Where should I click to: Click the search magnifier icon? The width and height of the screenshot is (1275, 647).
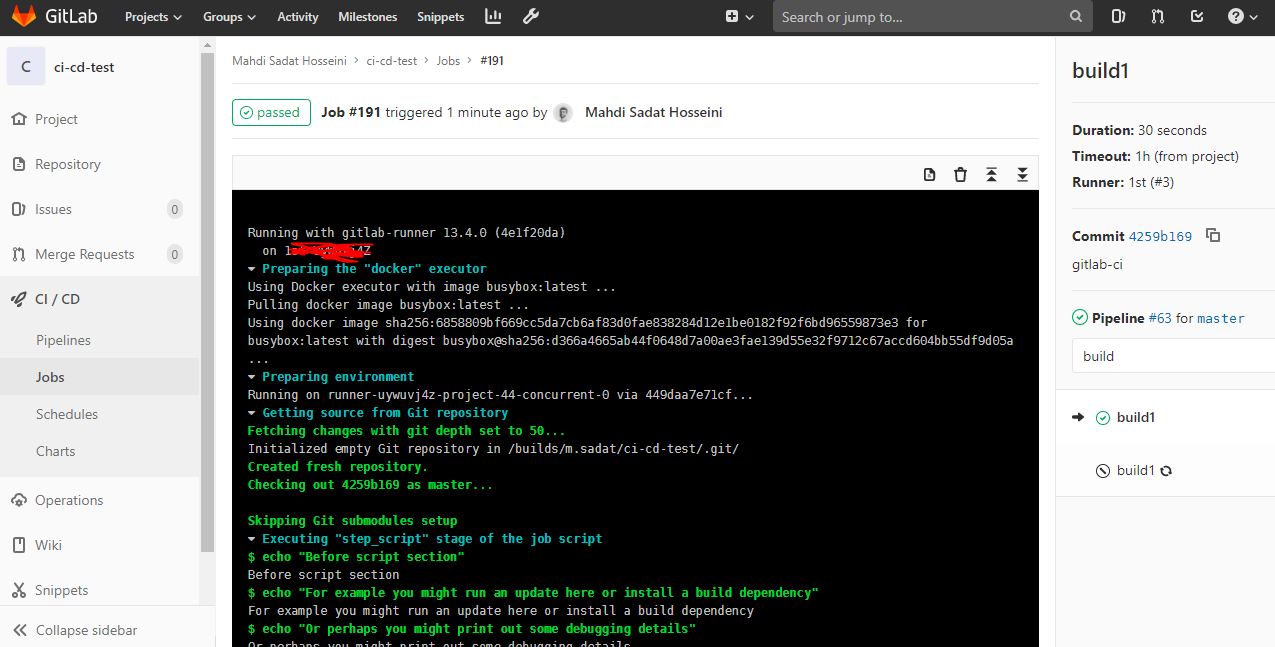[1076, 17]
